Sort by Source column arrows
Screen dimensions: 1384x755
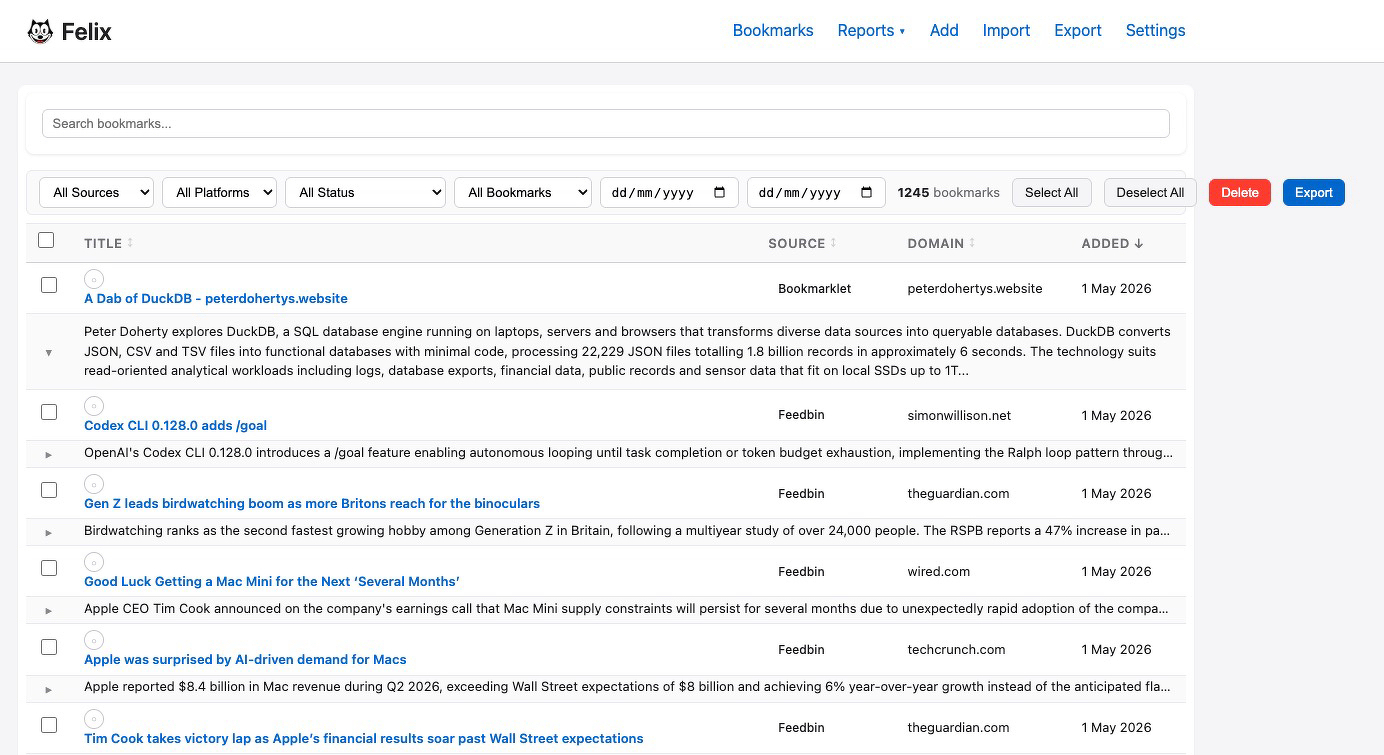[x=833, y=243]
